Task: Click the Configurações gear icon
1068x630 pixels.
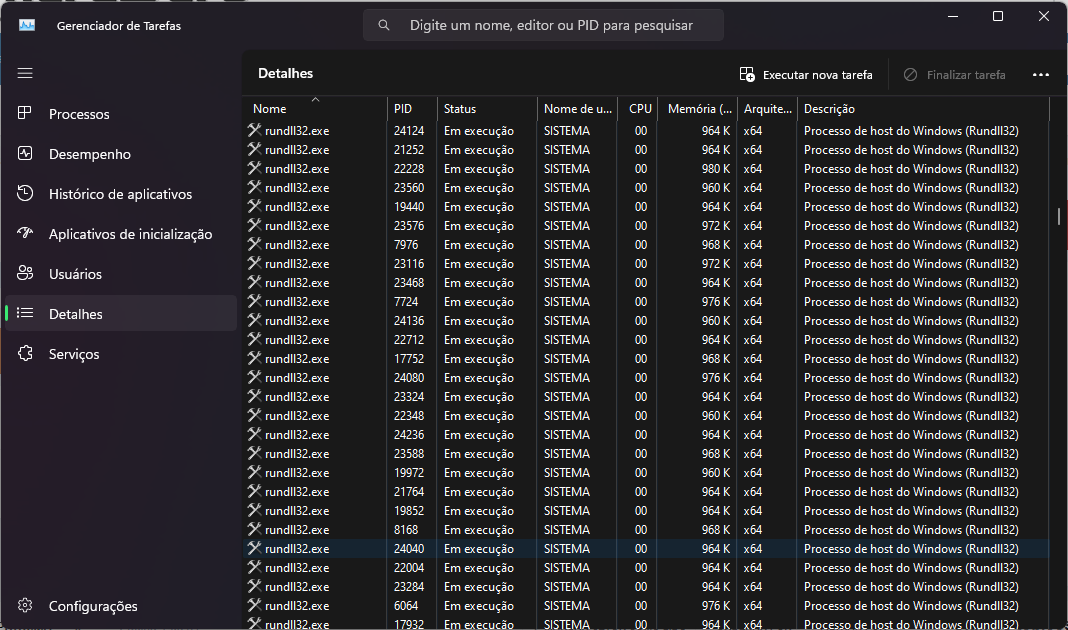Action: point(25,605)
